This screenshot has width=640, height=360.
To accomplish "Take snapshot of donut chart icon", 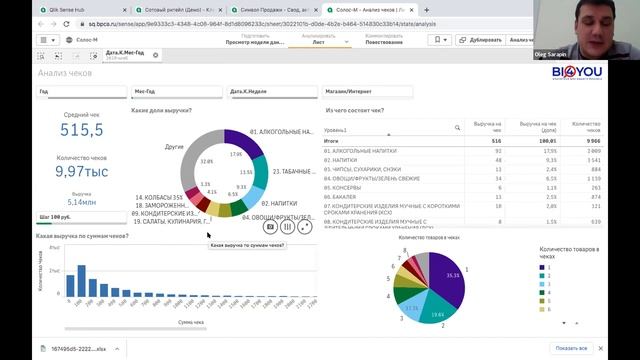I will (x=270, y=227).
